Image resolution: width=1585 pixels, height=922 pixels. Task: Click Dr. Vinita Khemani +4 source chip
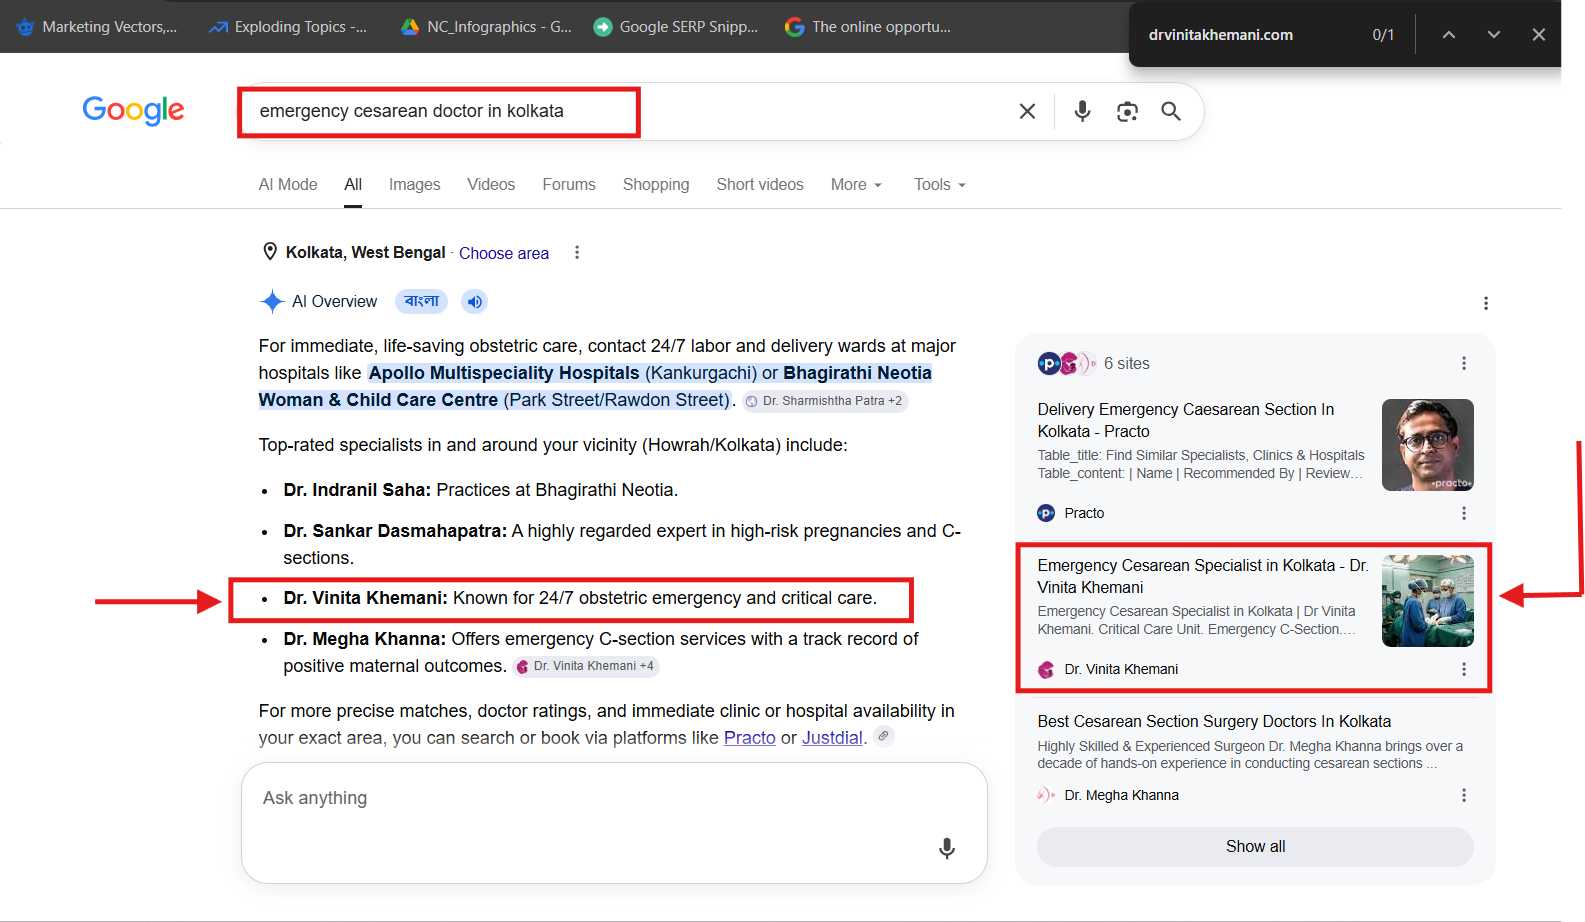tap(586, 666)
